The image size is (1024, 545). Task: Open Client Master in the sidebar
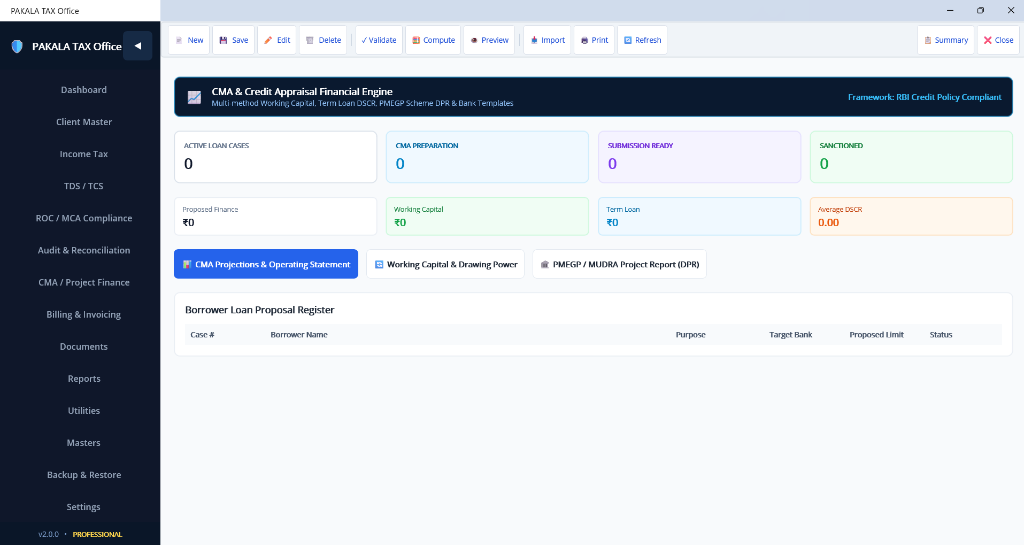click(84, 122)
